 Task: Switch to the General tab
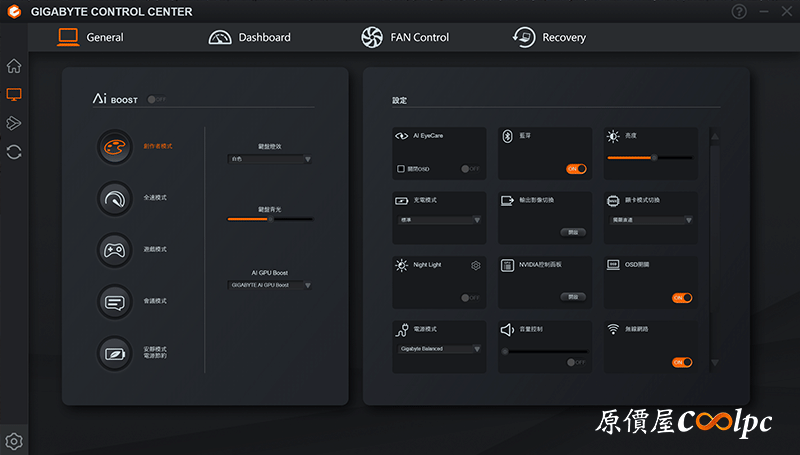91,37
